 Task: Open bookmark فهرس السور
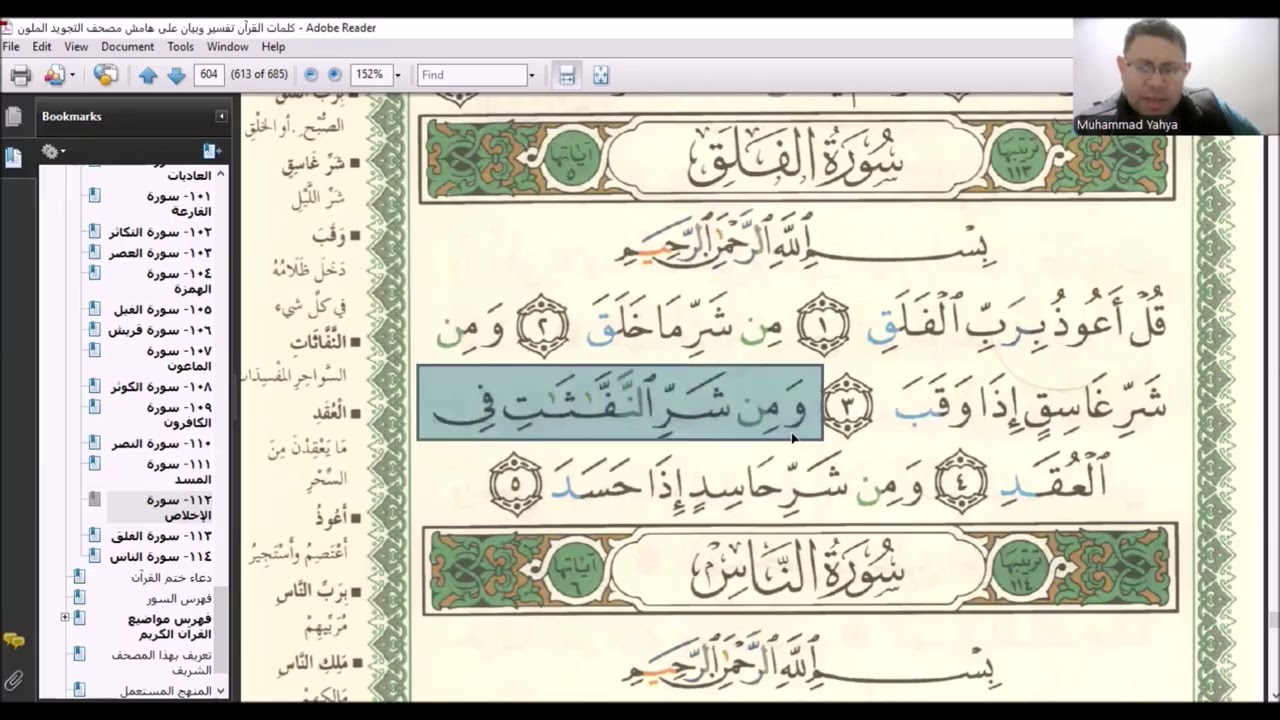[x=179, y=598]
